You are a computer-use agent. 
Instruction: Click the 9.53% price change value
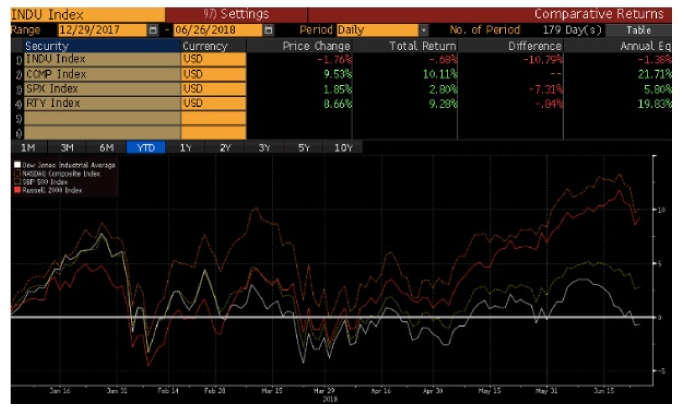[x=337, y=74]
